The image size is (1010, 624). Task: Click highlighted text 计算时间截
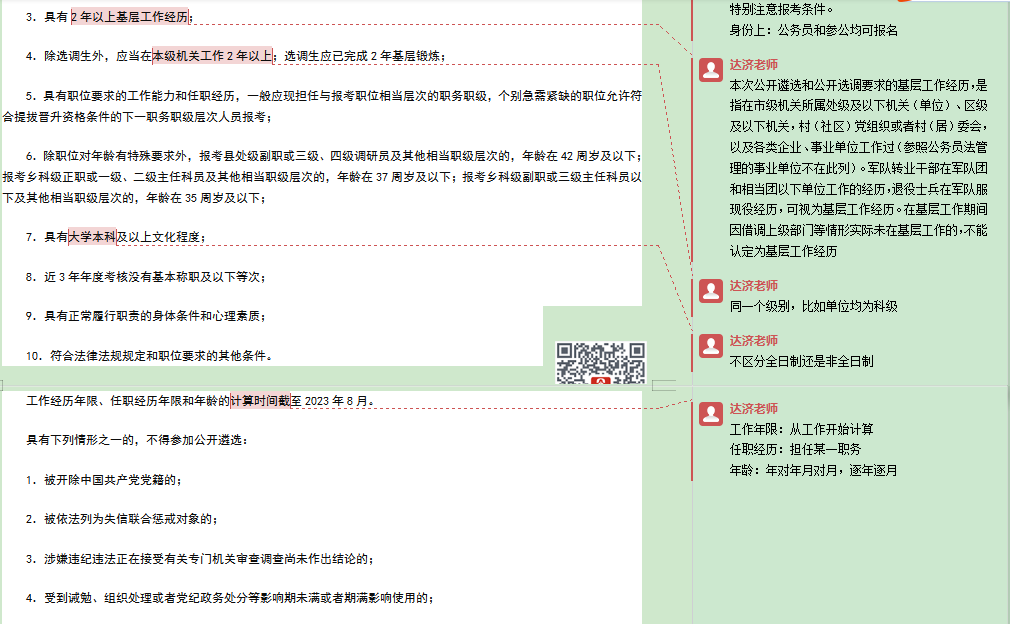[x=259, y=401]
